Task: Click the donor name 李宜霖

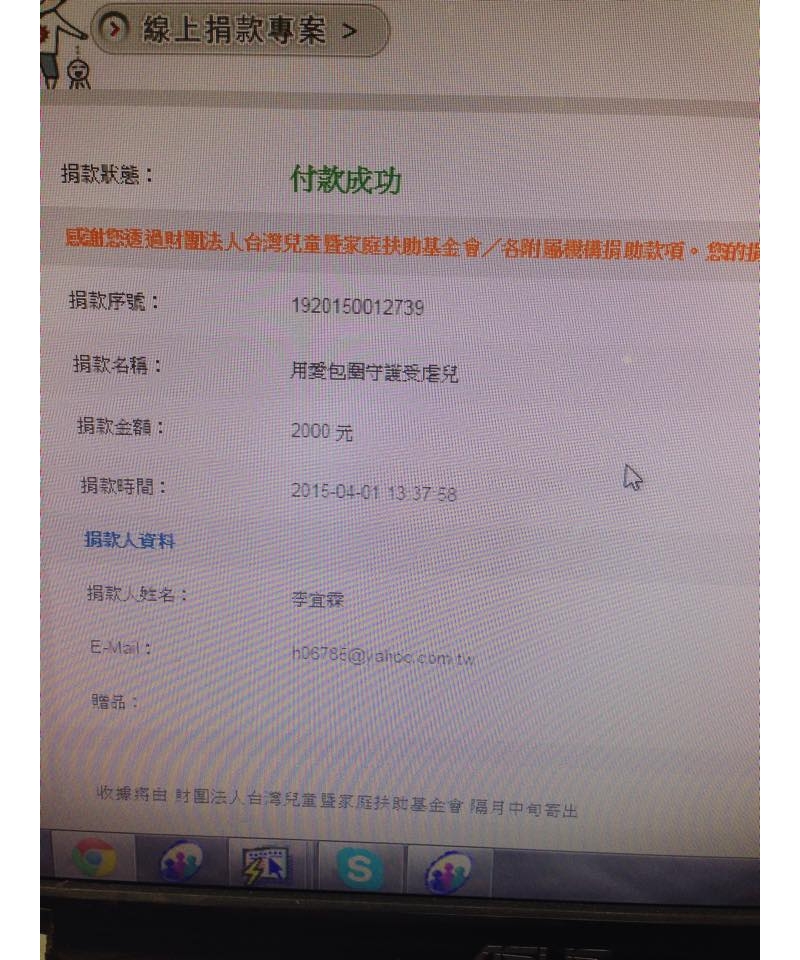Action: 317,599
